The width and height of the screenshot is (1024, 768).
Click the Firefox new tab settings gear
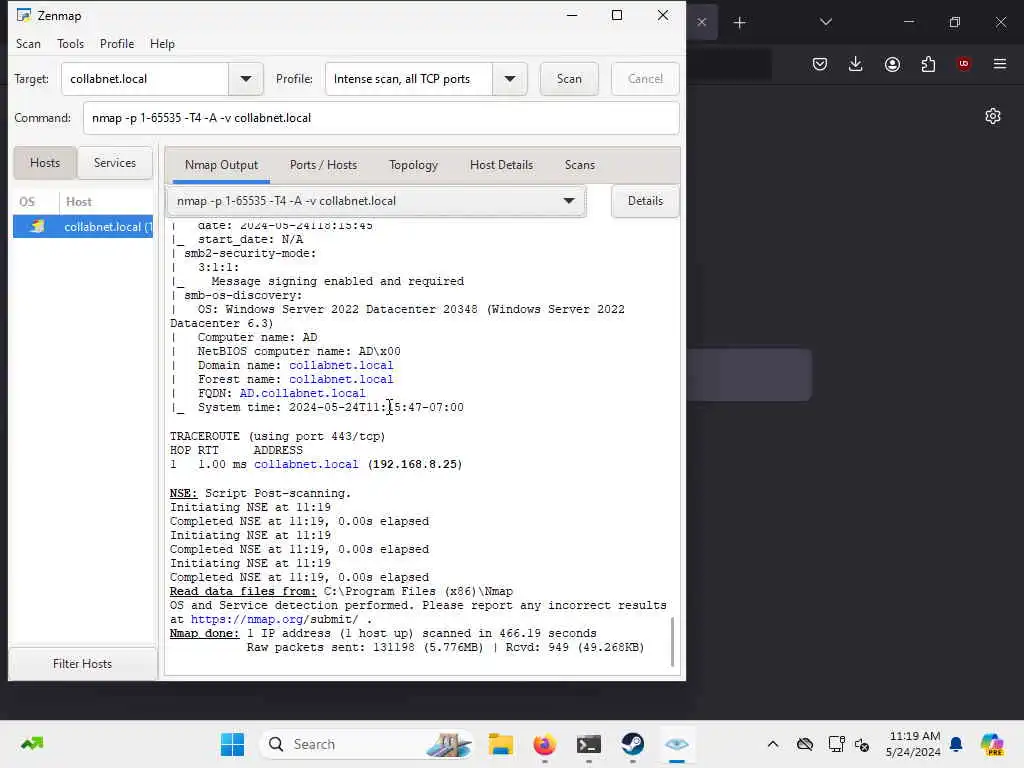[x=993, y=116]
